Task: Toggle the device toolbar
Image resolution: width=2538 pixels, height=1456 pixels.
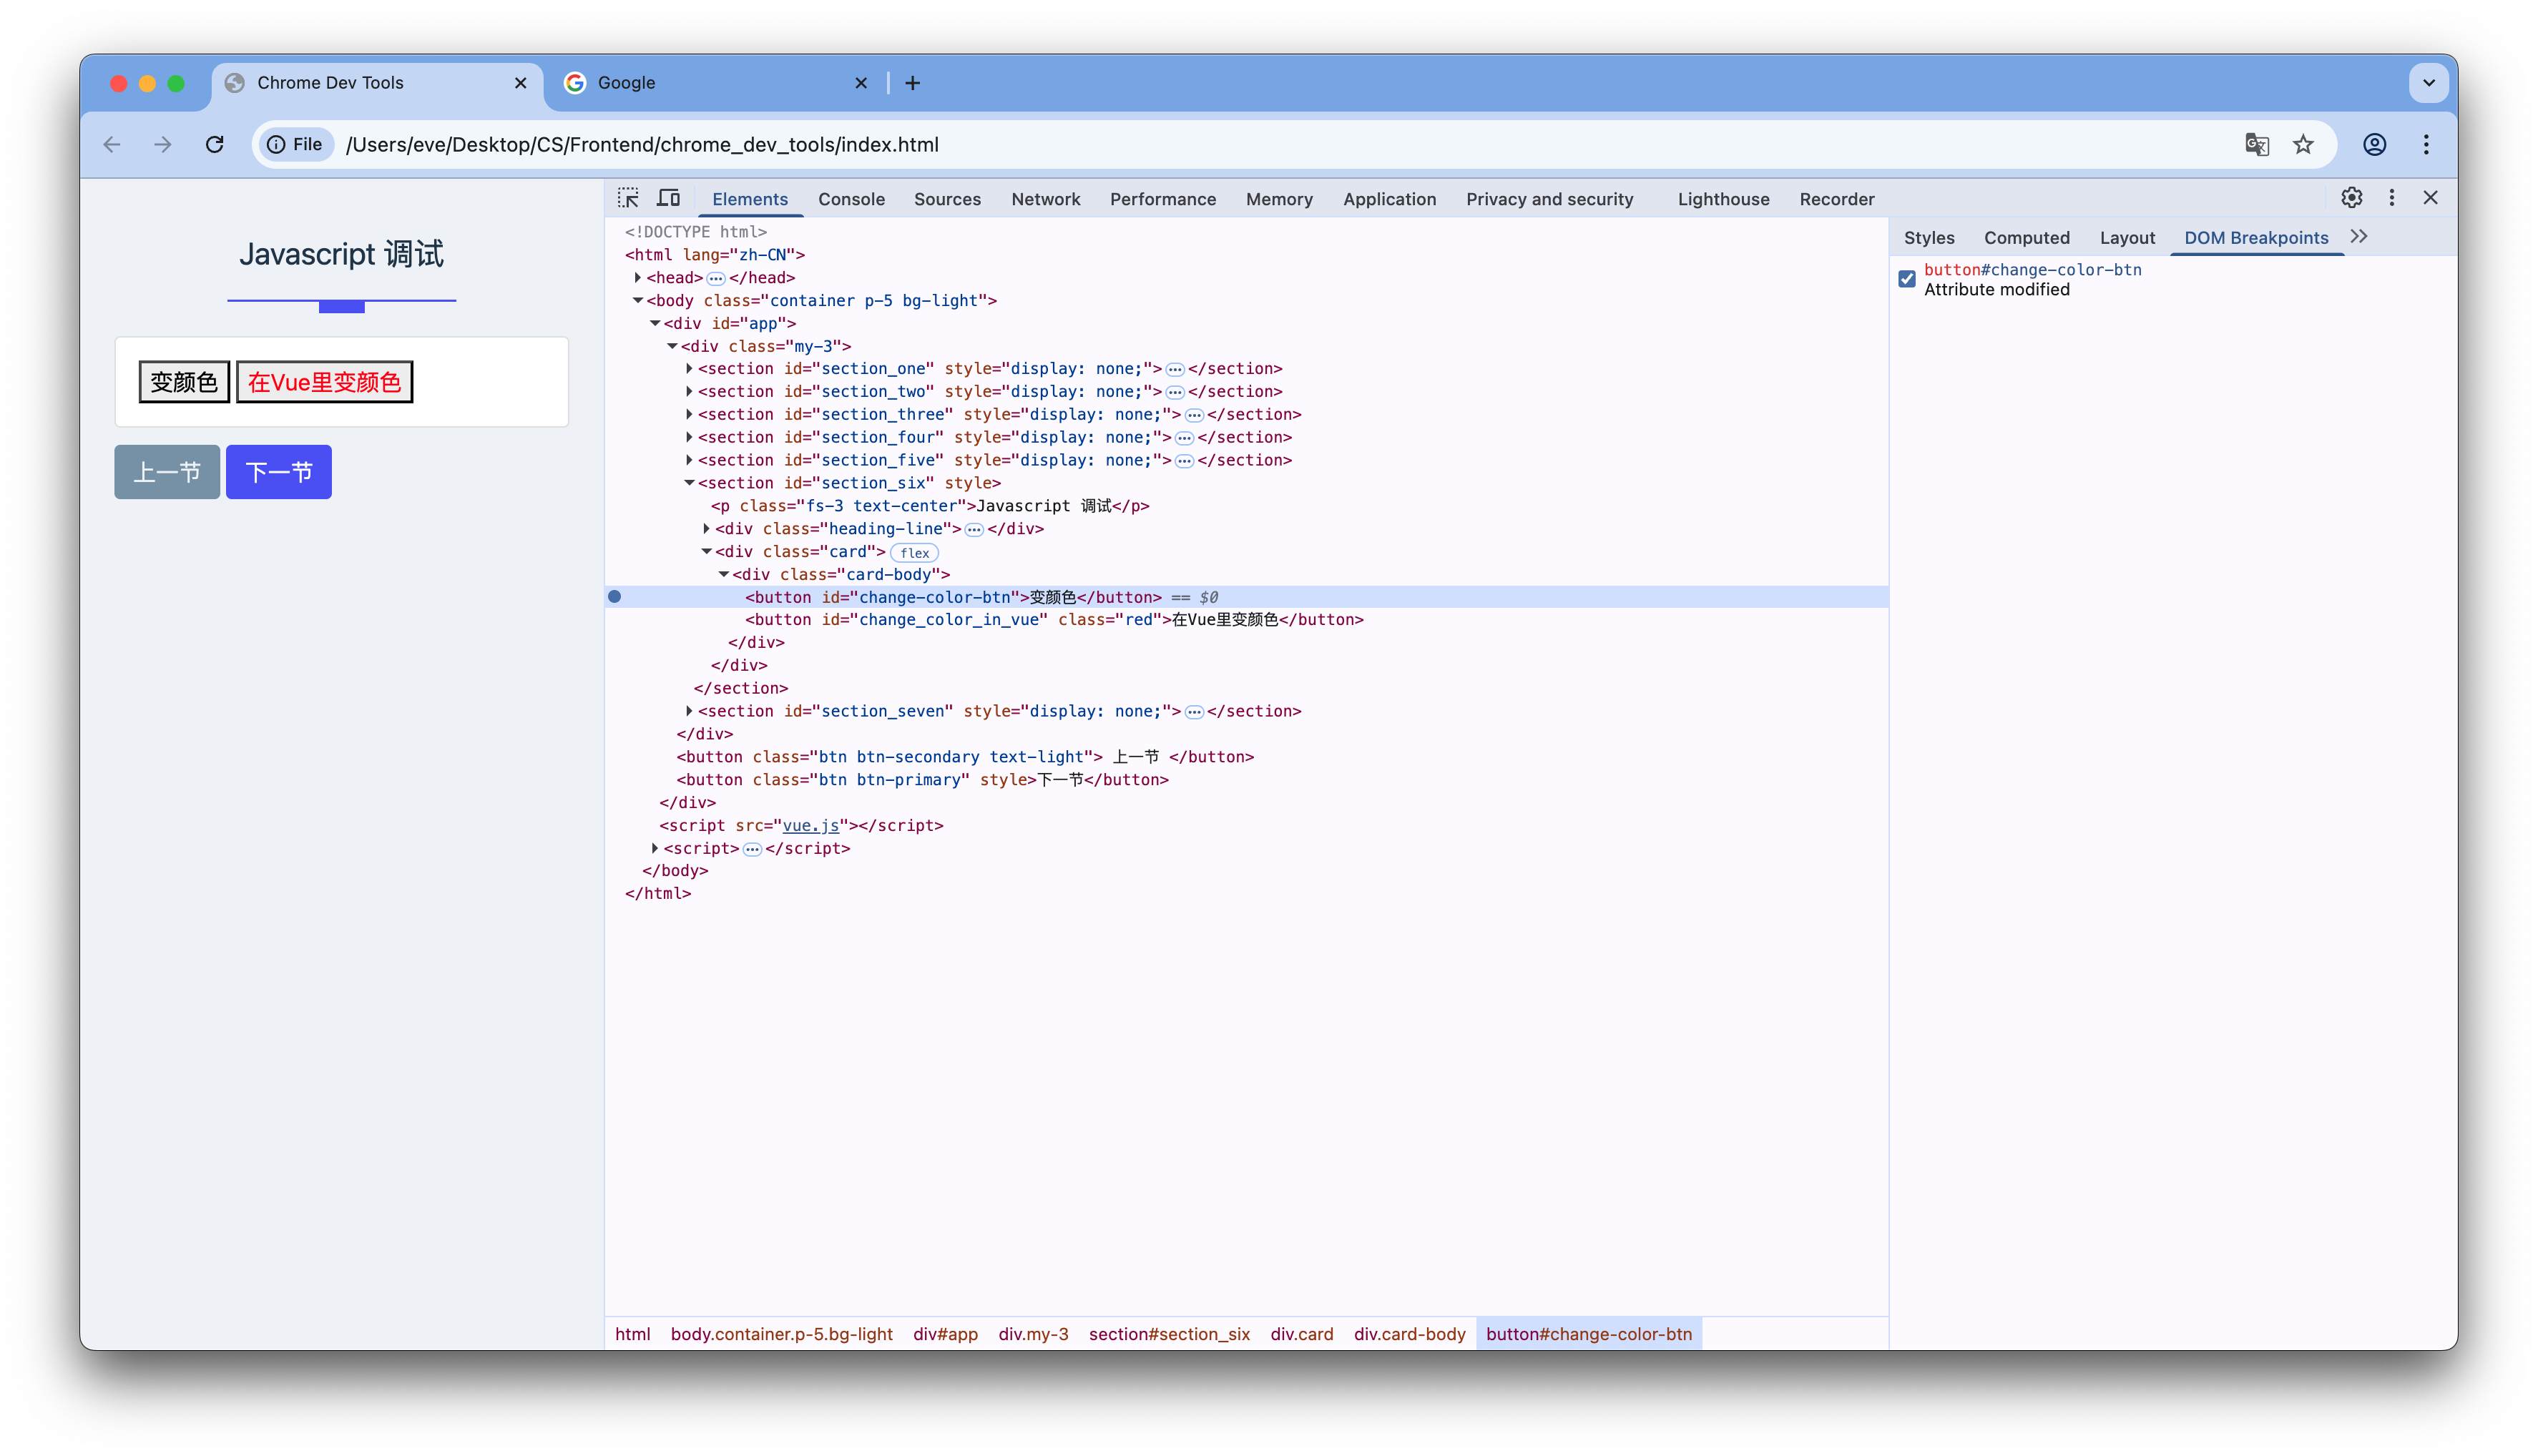Action: pyautogui.click(x=668, y=197)
